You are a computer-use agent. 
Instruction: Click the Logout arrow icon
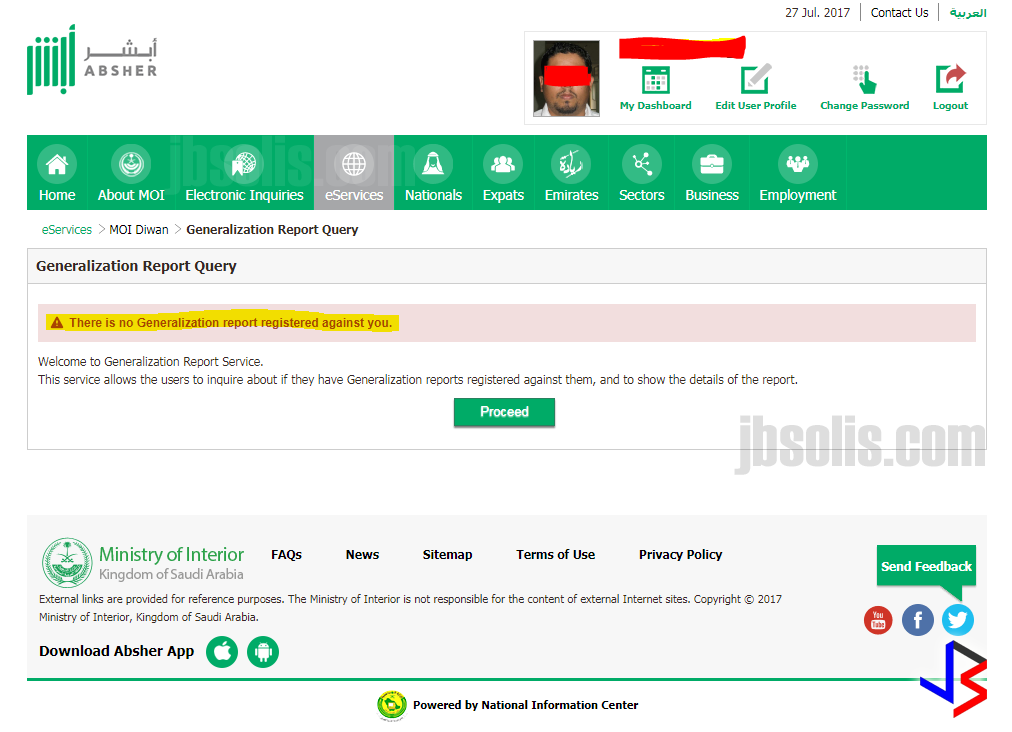coord(950,79)
